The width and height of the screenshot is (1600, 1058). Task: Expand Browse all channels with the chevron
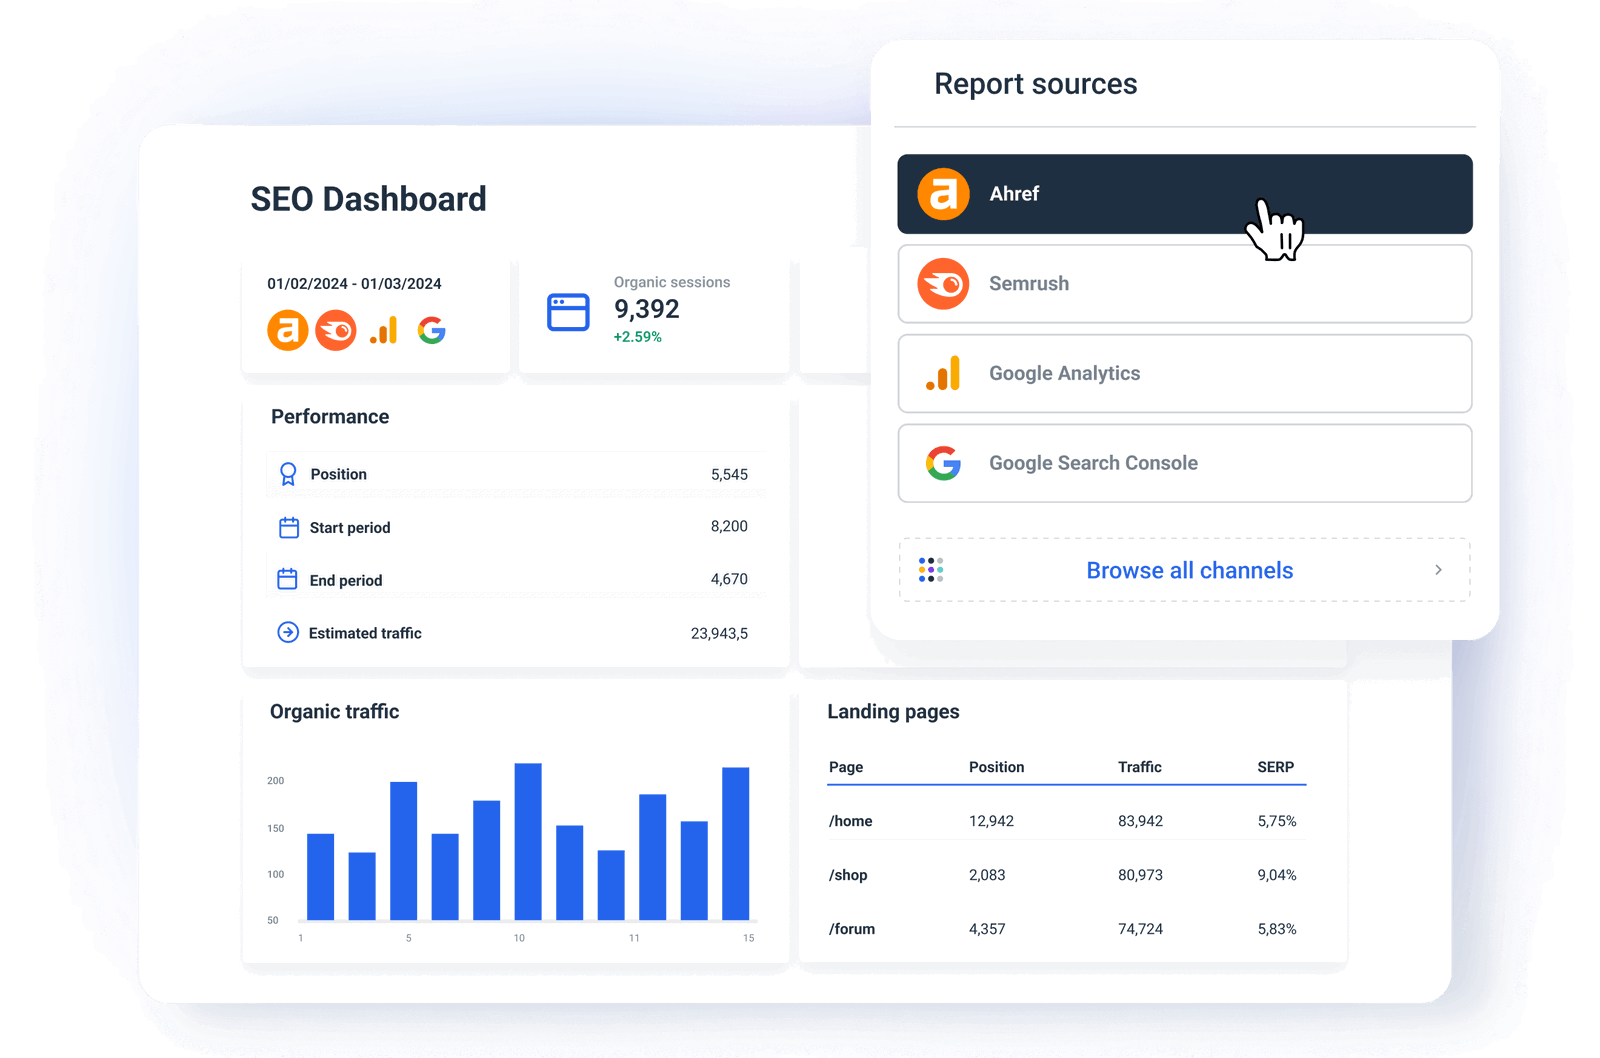[1438, 570]
